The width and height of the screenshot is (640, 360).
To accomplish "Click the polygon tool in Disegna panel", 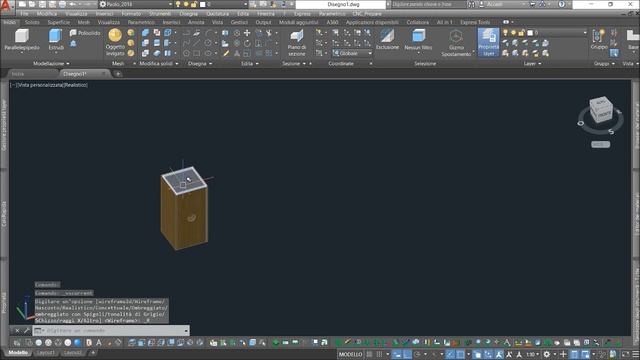I will 186,53.
